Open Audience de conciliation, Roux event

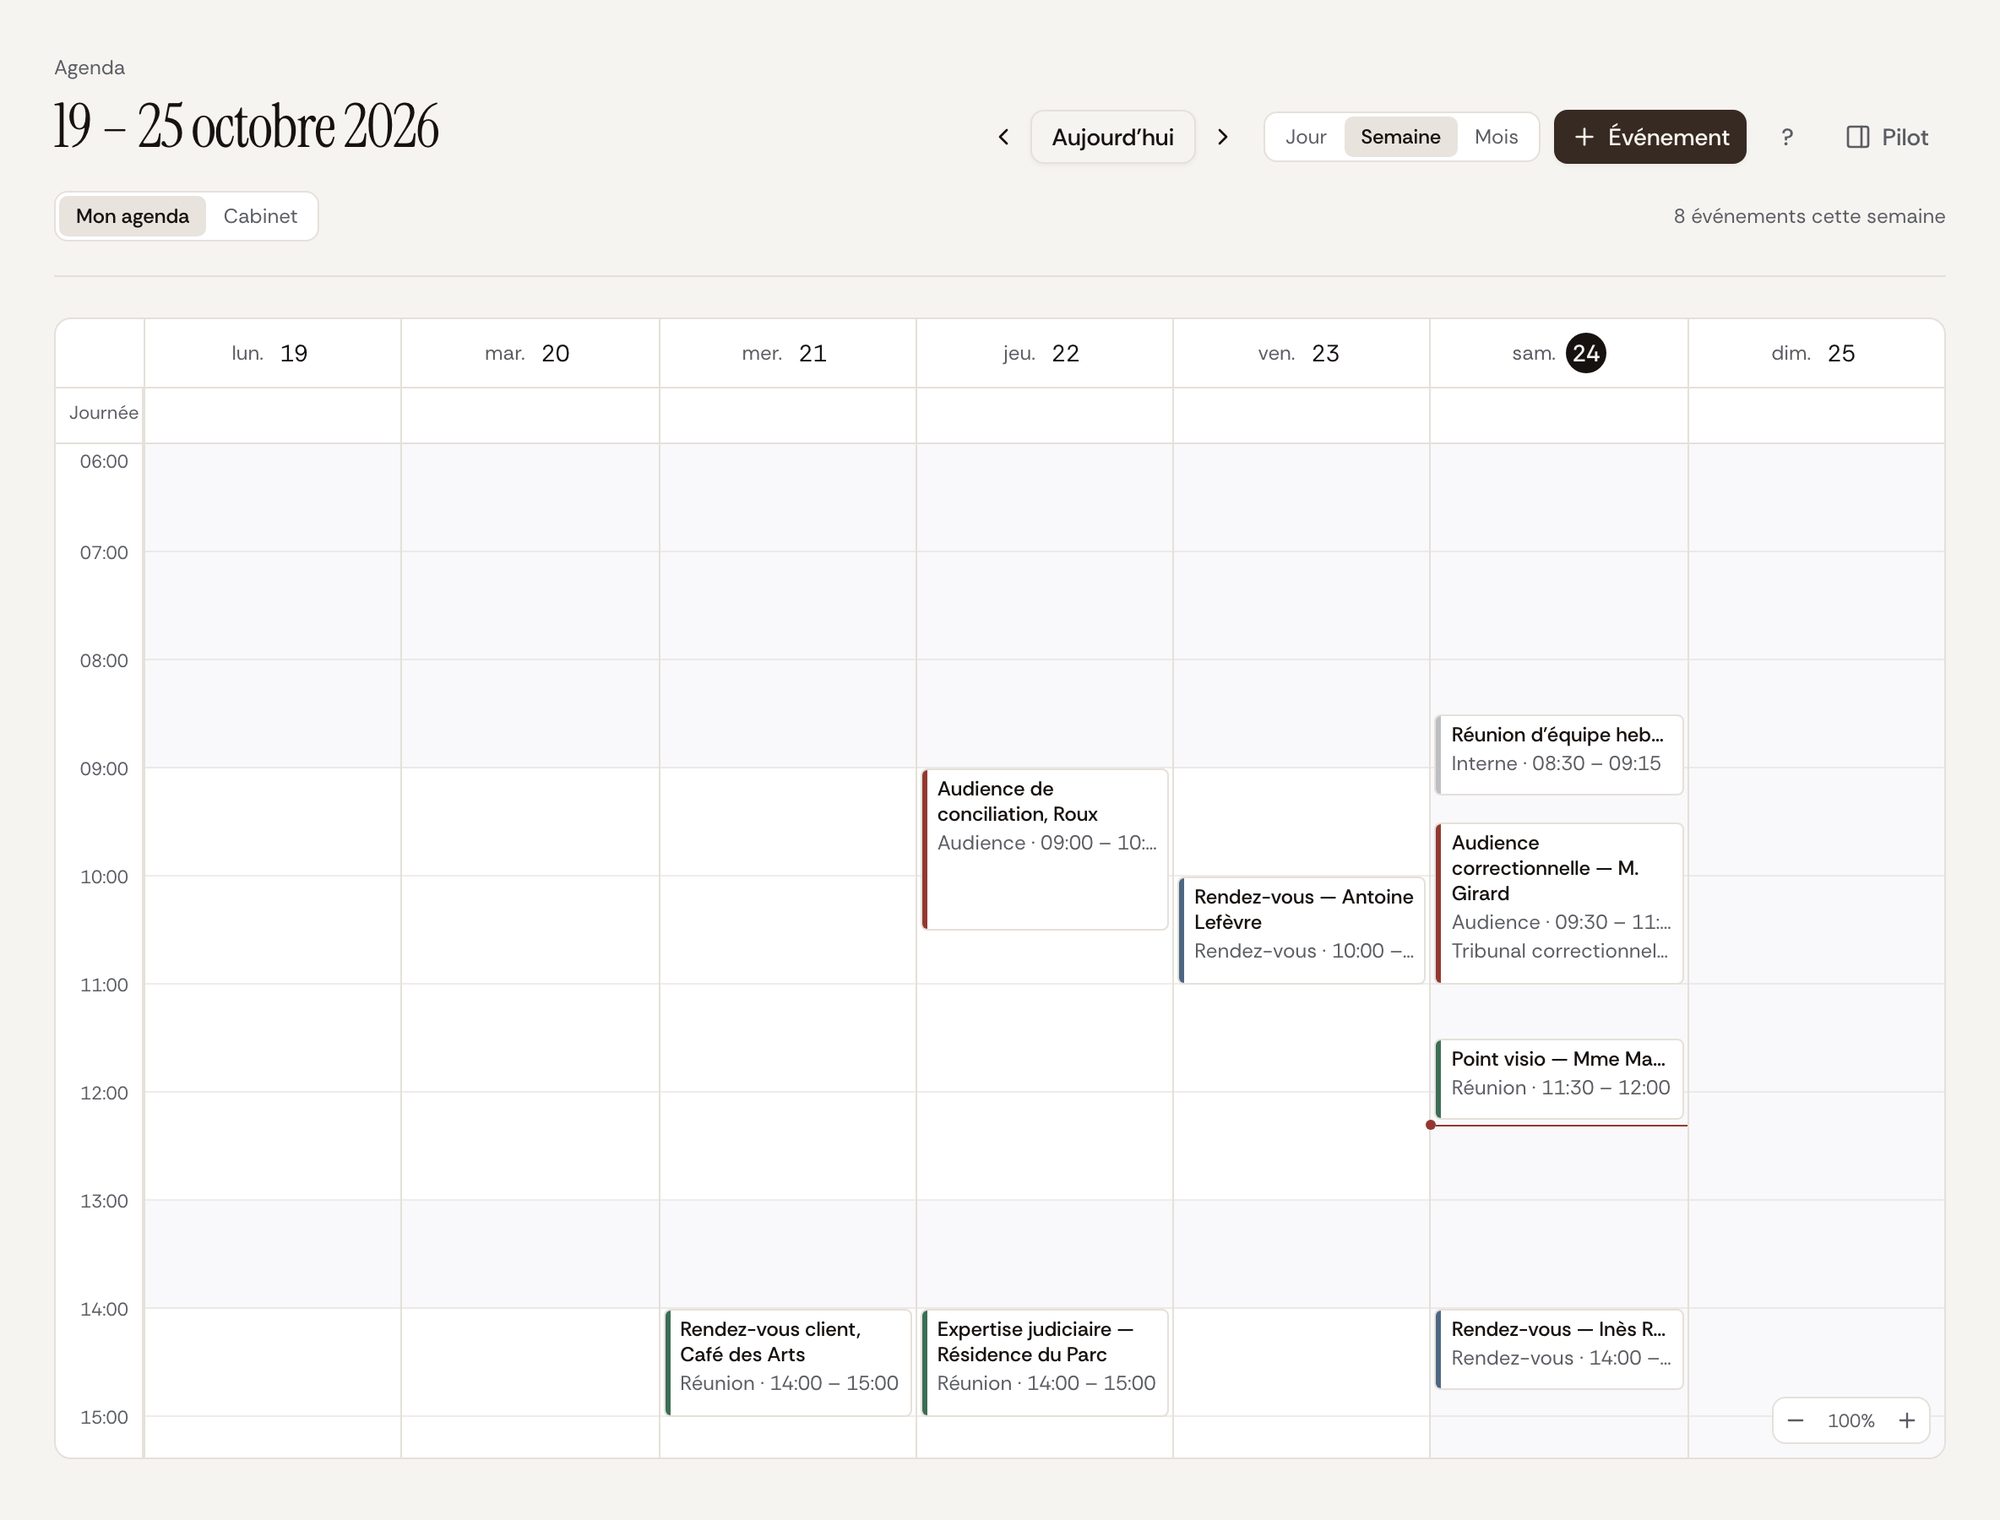1044,849
